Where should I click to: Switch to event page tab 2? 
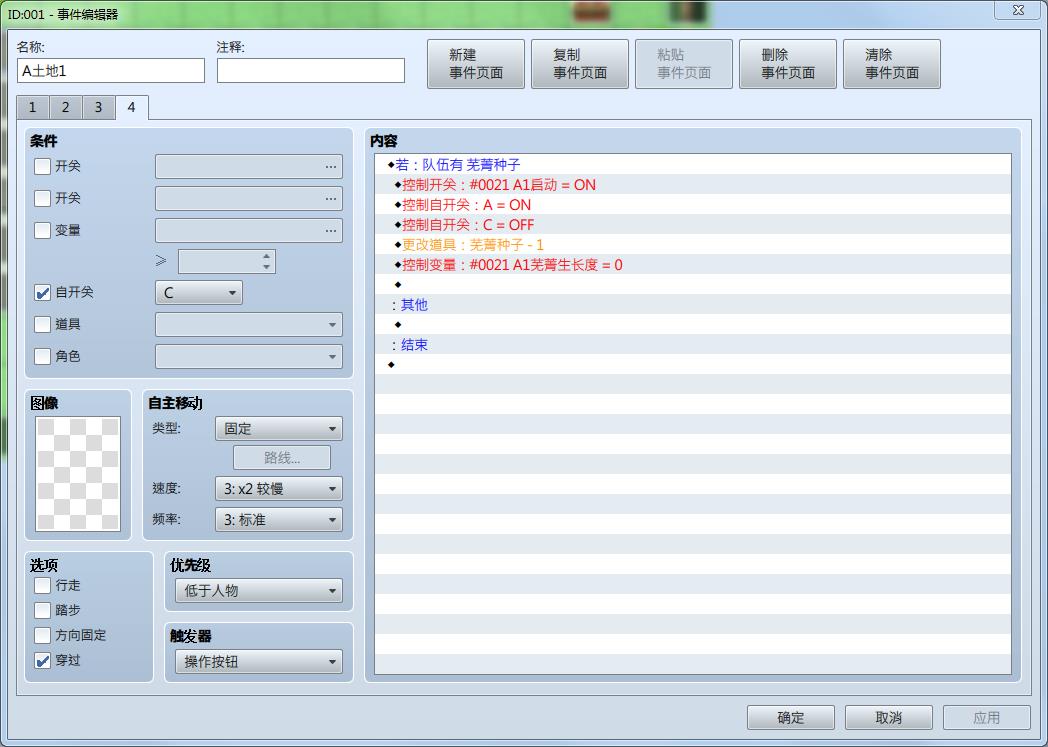[66, 108]
